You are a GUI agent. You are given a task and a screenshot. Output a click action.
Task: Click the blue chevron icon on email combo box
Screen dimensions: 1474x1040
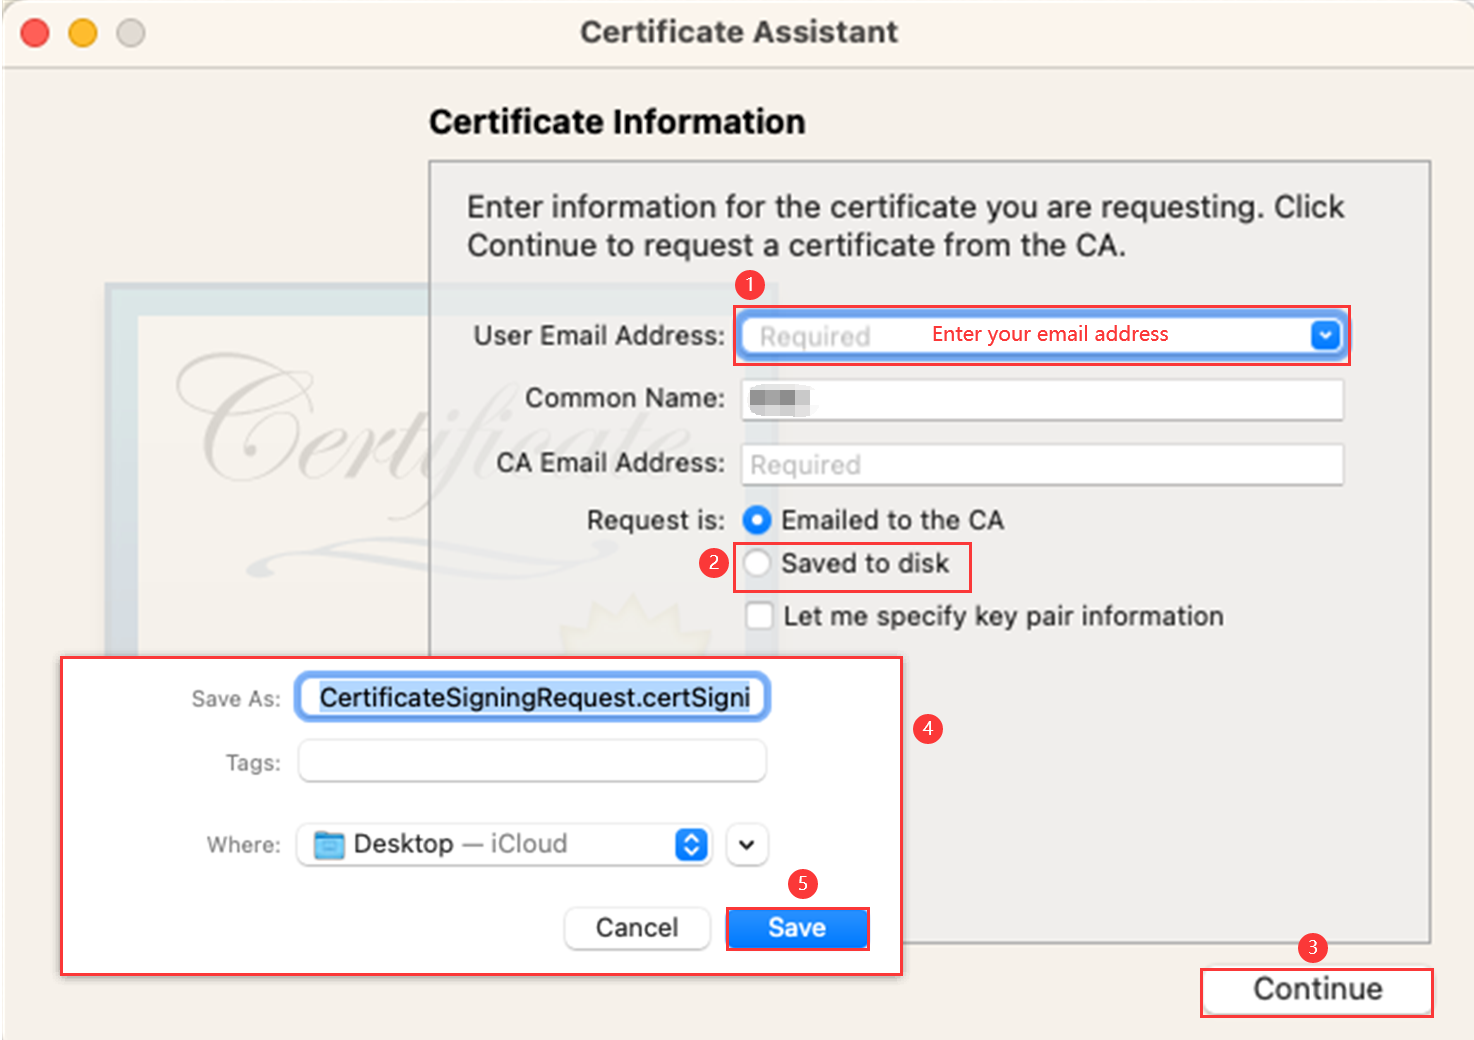(1325, 335)
